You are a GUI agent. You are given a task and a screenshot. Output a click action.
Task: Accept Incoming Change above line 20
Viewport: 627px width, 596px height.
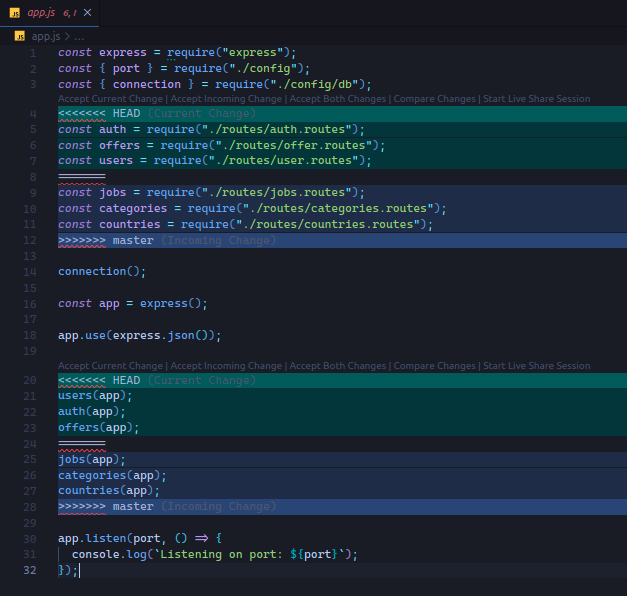(226, 366)
